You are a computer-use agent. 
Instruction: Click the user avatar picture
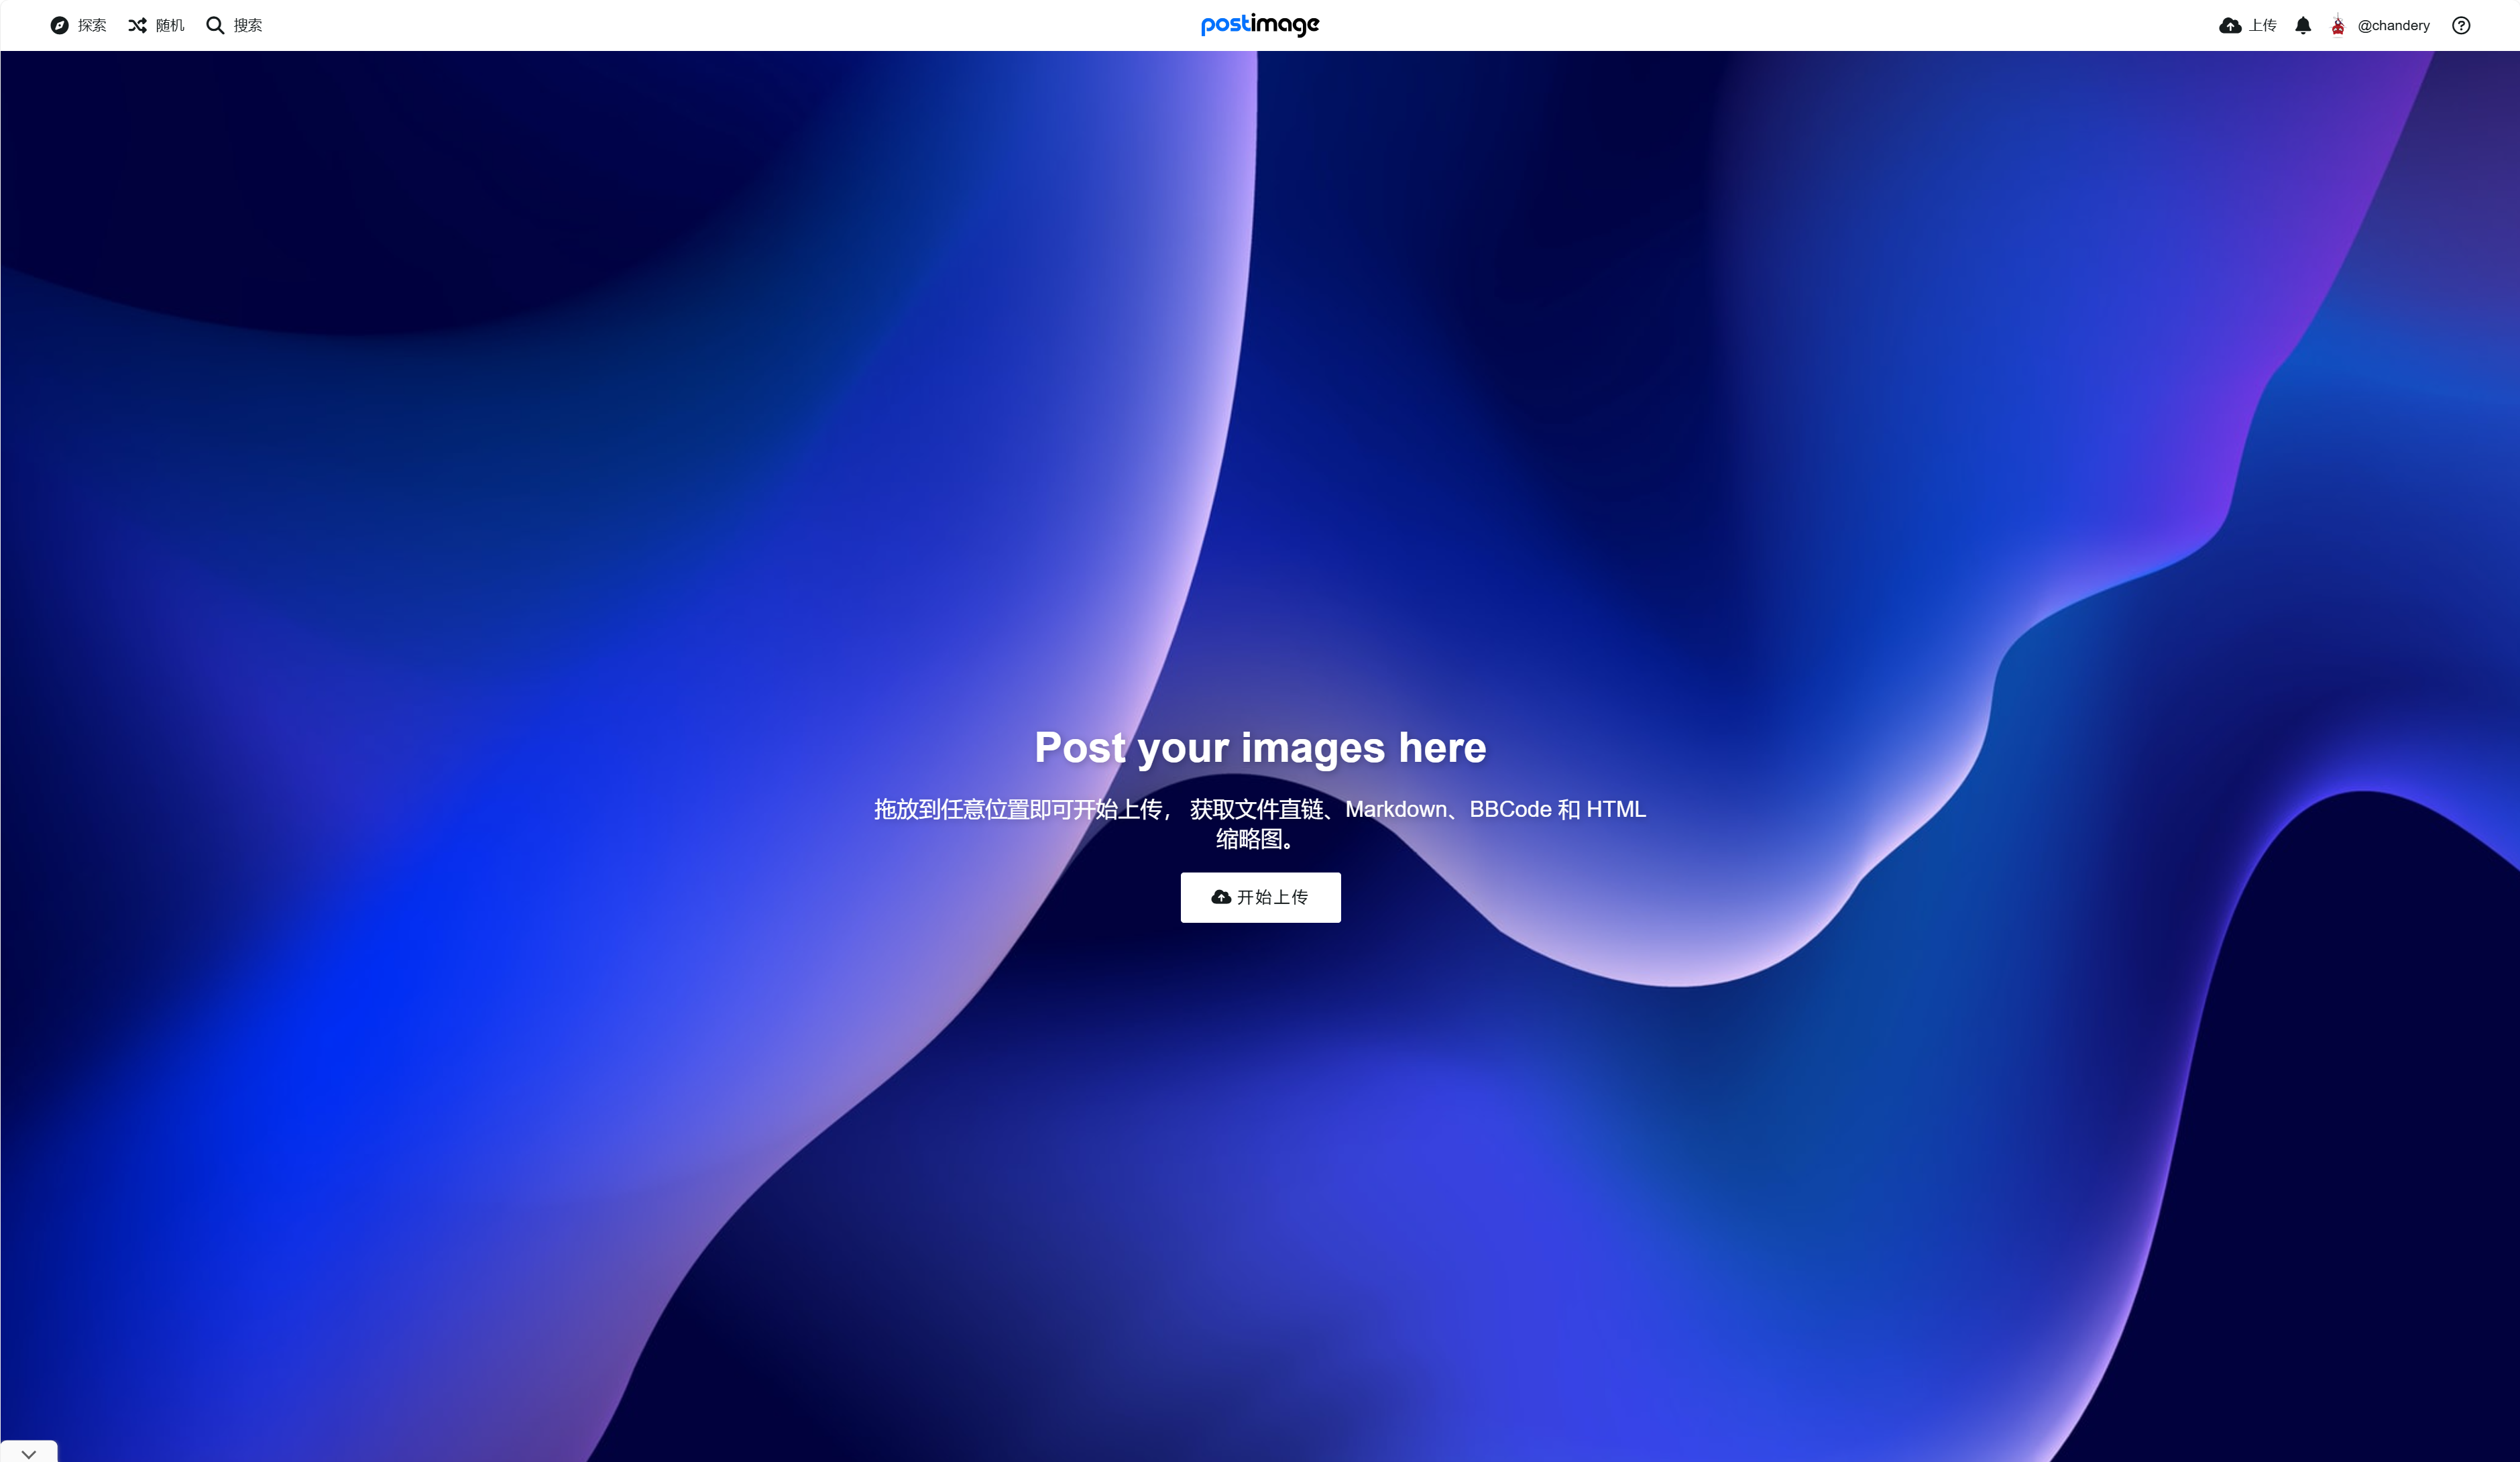2338,25
